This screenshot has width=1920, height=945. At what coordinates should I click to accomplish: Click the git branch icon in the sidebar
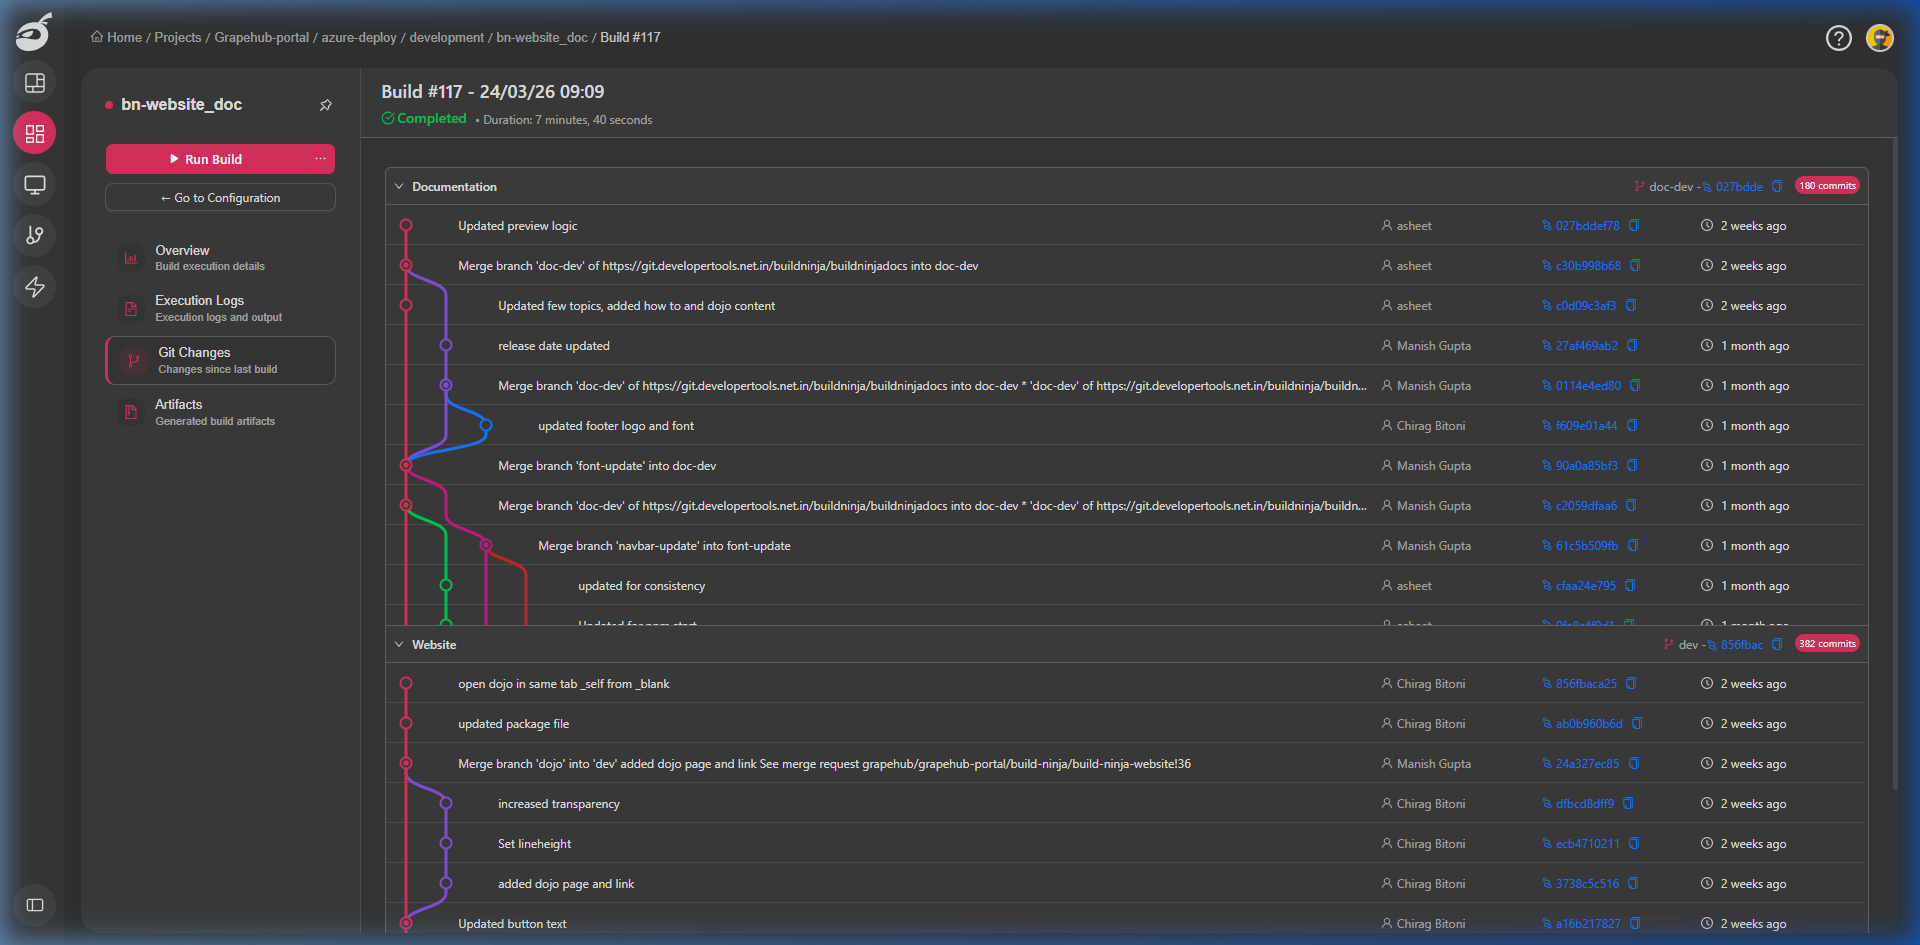coord(35,236)
